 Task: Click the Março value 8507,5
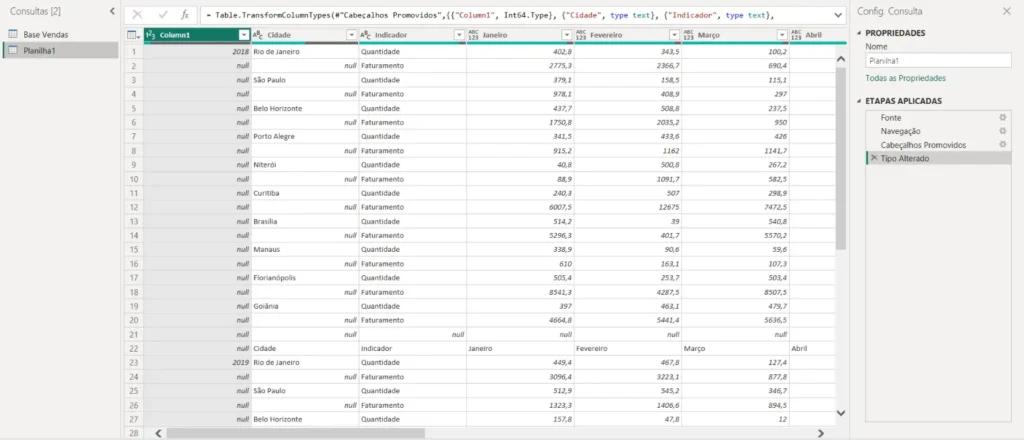pyautogui.click(x=735, y=292)
